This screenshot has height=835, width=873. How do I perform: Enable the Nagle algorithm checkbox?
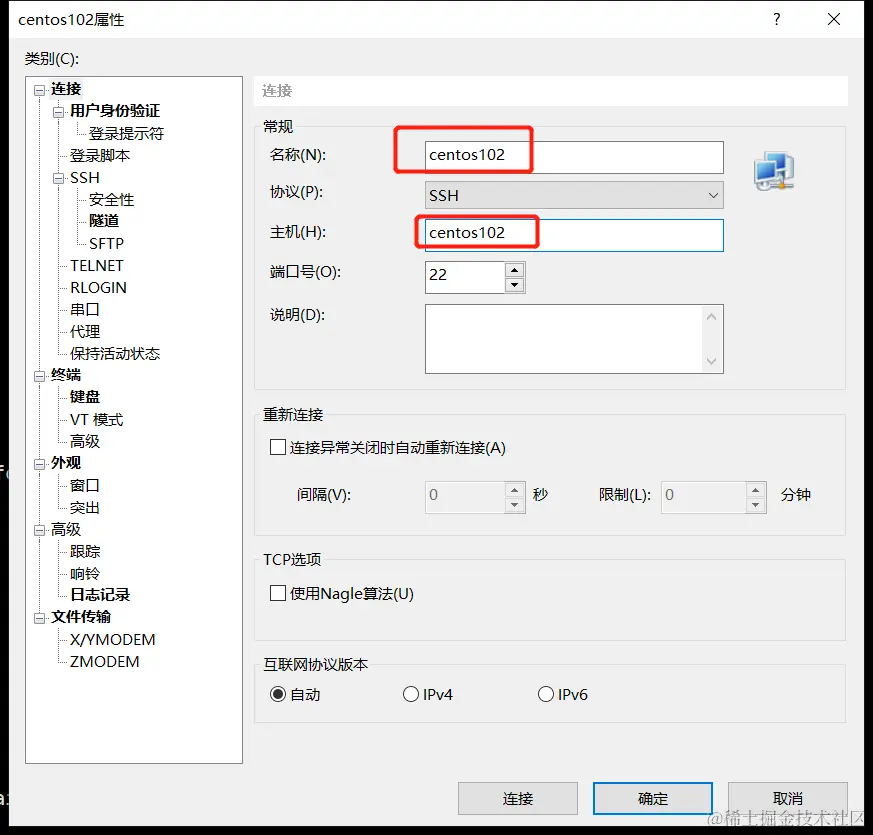(277, 593)
